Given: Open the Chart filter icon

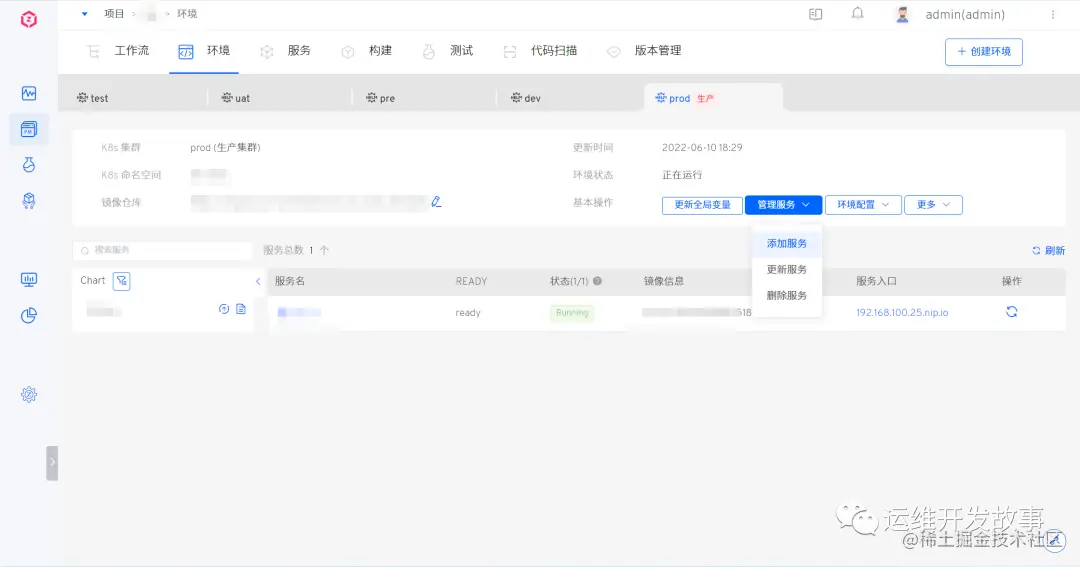Looking at the screenshot, I should [x=121, y=280].
